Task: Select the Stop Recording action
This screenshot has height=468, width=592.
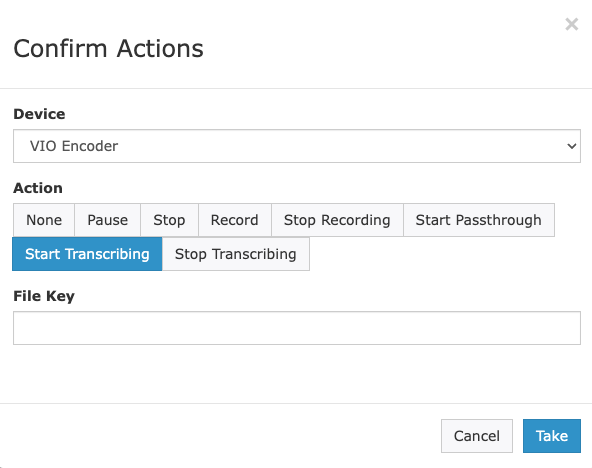Action: point(337,220)
